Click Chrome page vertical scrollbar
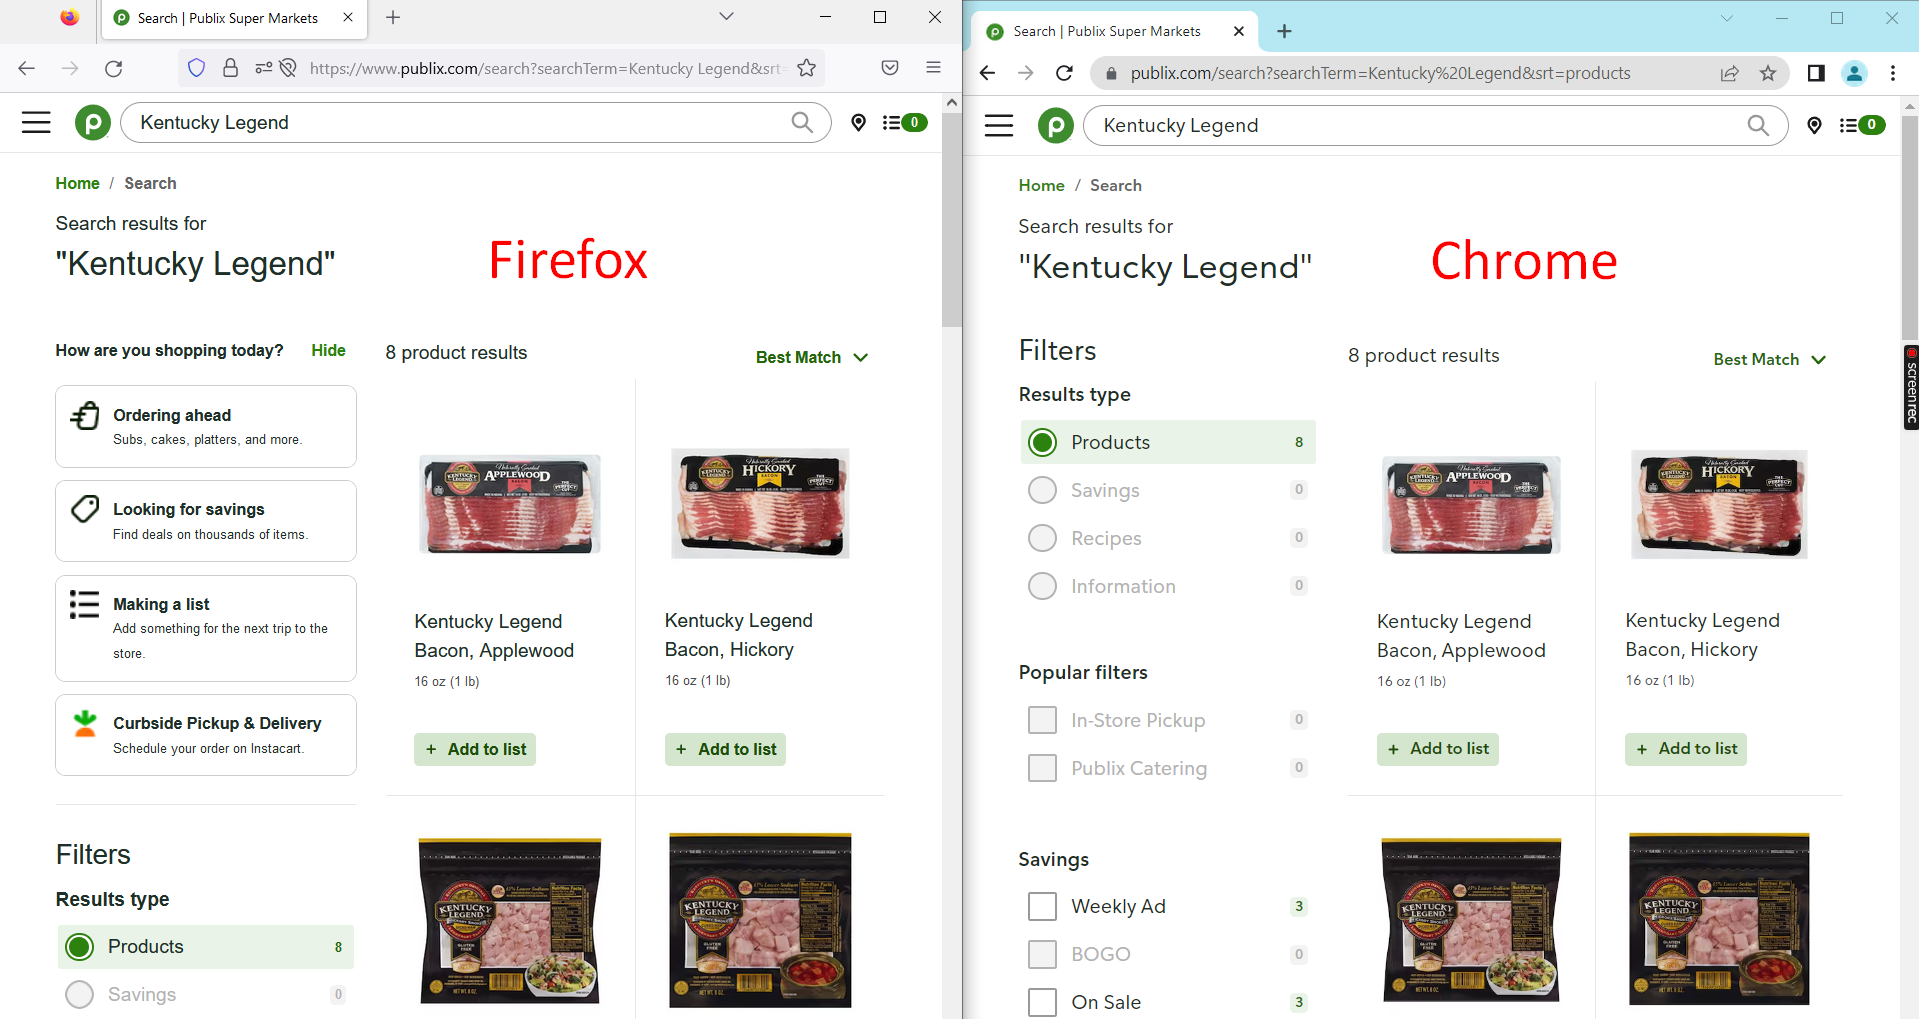The width and height of the screenshot is (1919, 1019). point(1910,228)
